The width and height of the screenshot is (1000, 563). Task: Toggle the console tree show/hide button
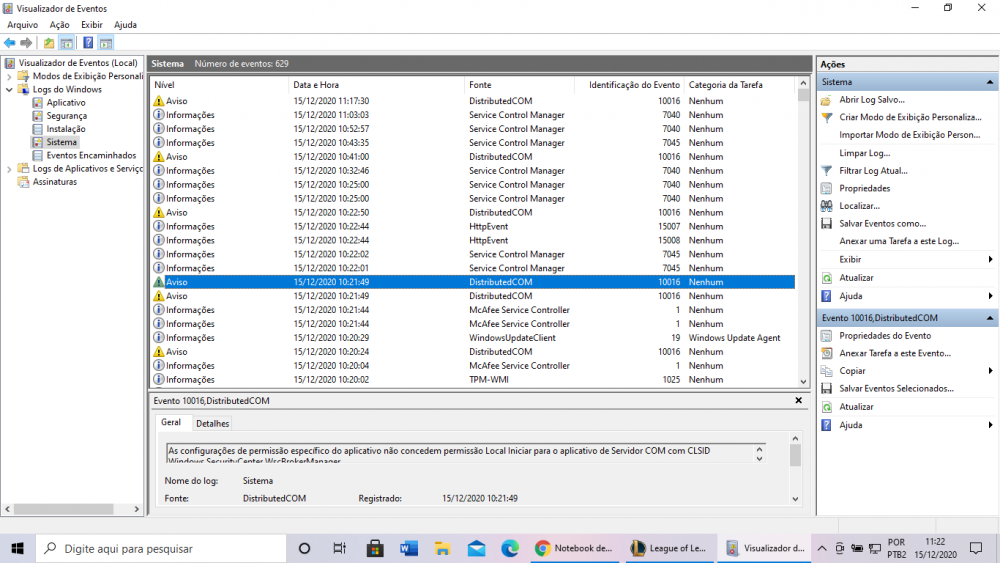tap(67, 43)
